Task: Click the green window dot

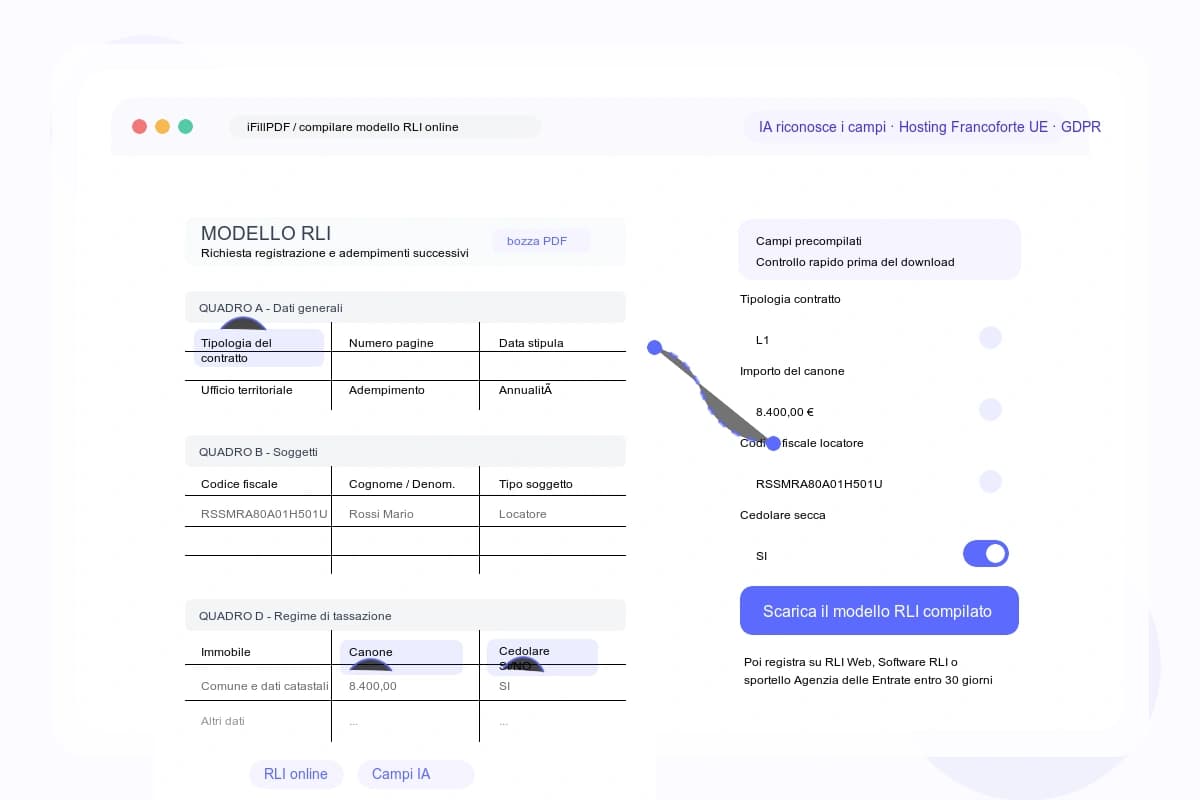Action: (x=185, y=127)
